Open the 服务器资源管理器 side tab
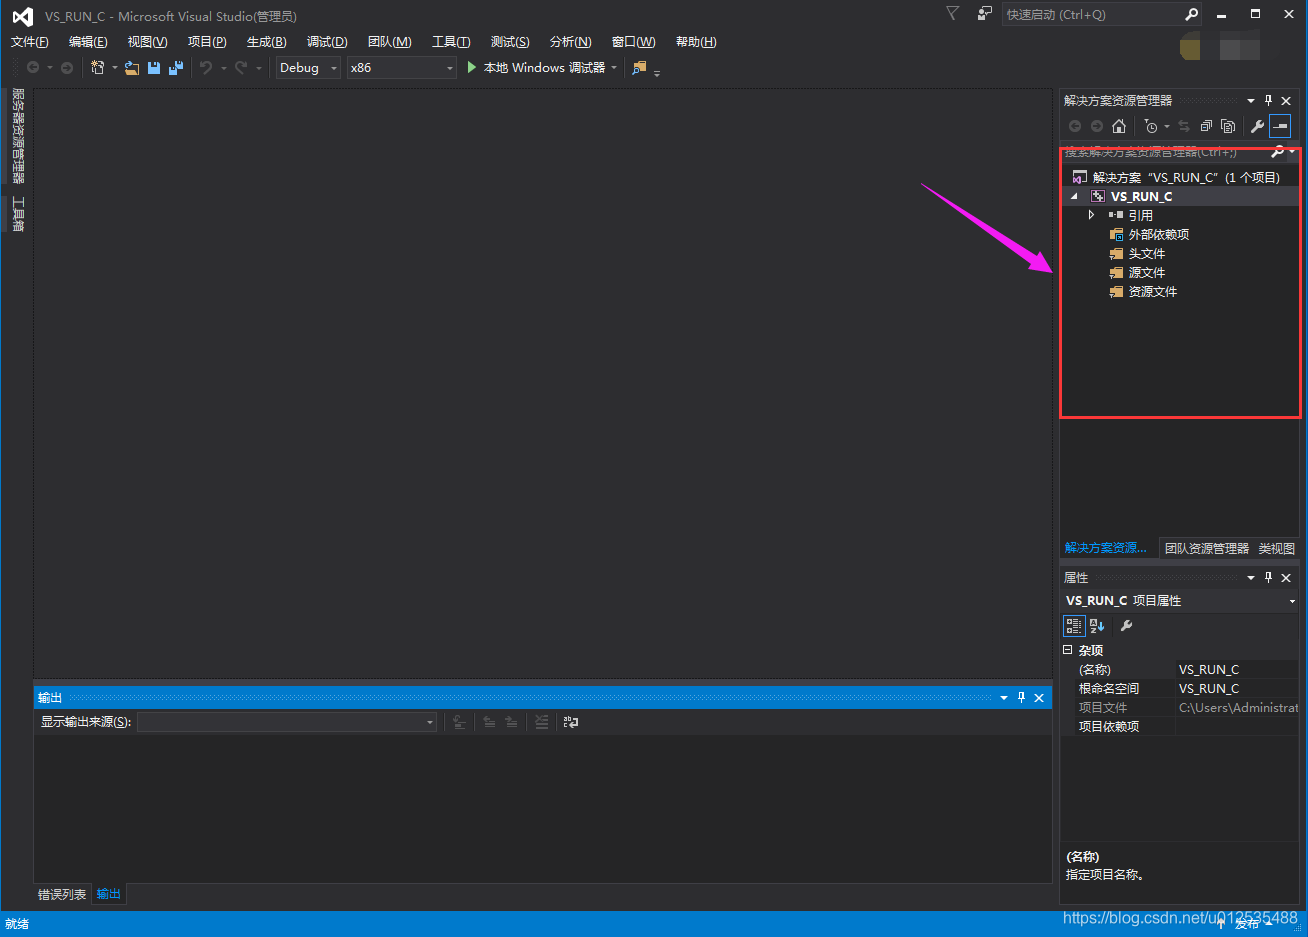This screenshot has width=1308, height=937. pos(18,136)
